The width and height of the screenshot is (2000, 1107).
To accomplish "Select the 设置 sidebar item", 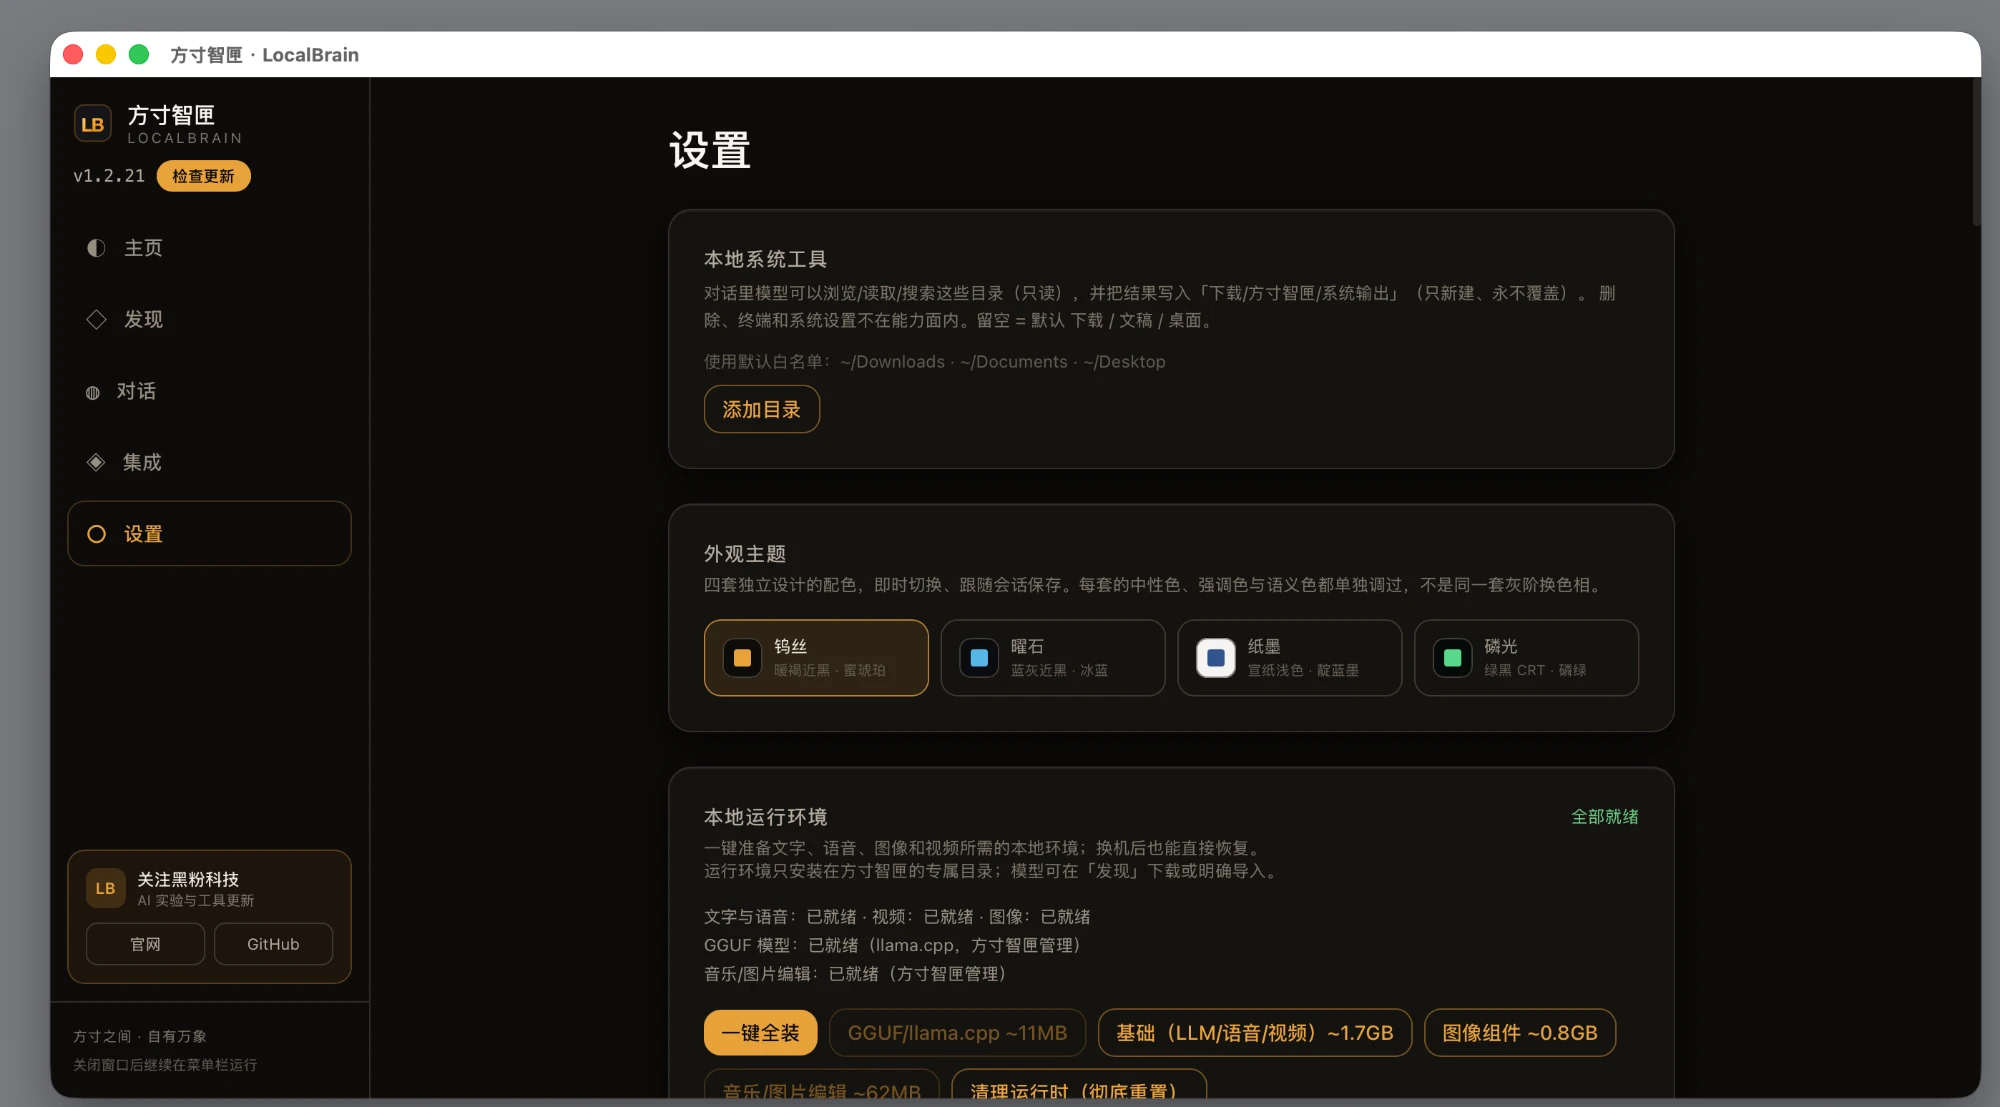I will click(209, 534).
